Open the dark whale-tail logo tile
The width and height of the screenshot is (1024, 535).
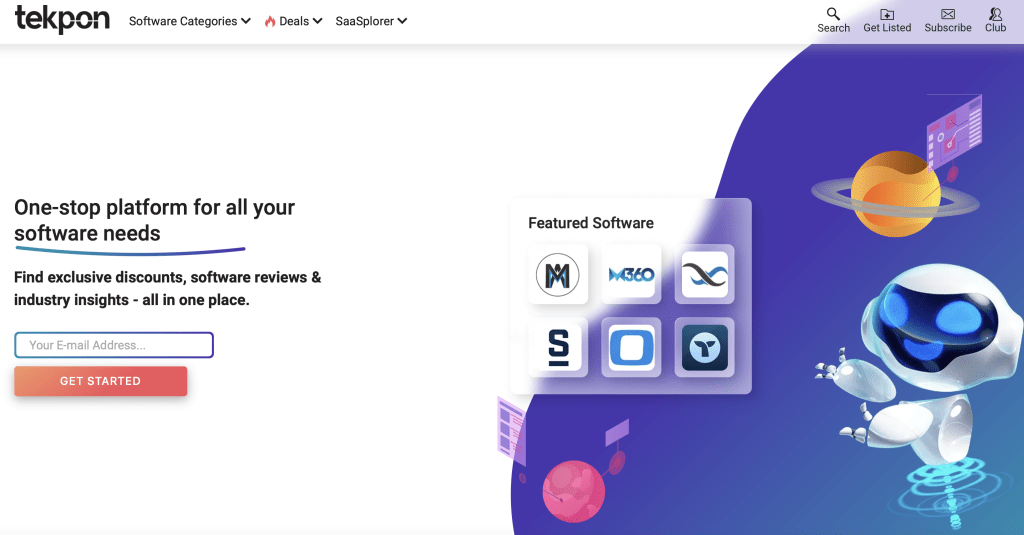tap(704, 348)
